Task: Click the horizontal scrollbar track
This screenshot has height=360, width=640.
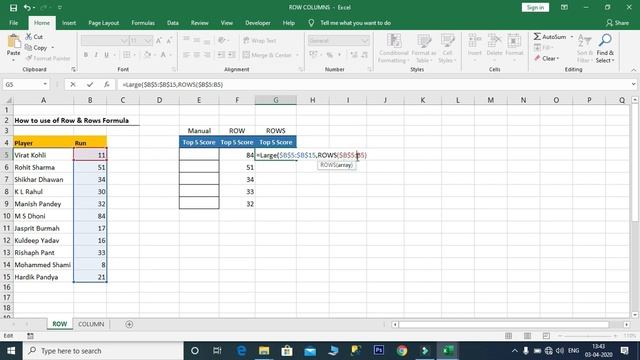Action: [510, 324]
